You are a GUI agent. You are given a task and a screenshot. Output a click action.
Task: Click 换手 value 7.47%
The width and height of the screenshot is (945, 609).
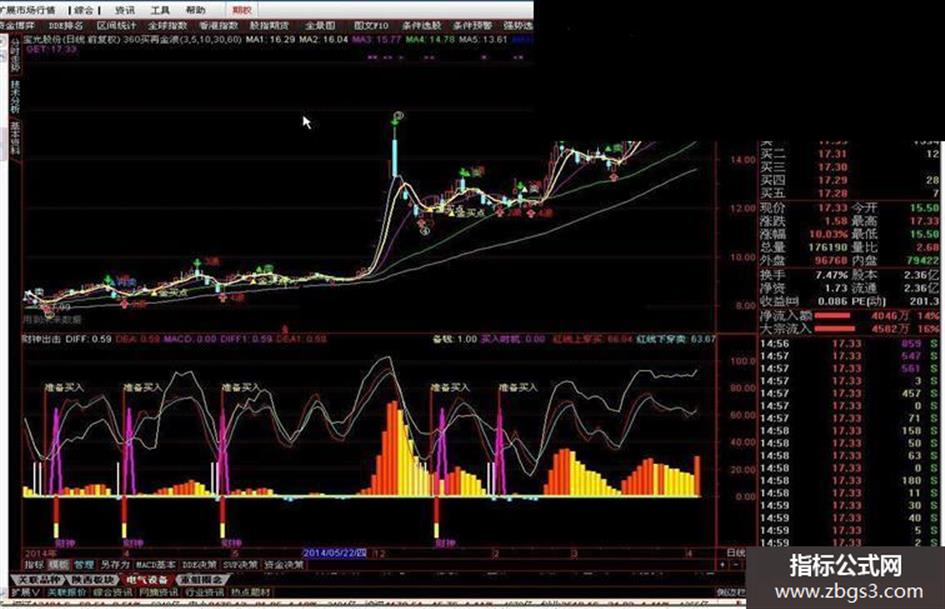pyautogui.click(x=832, y=274)
